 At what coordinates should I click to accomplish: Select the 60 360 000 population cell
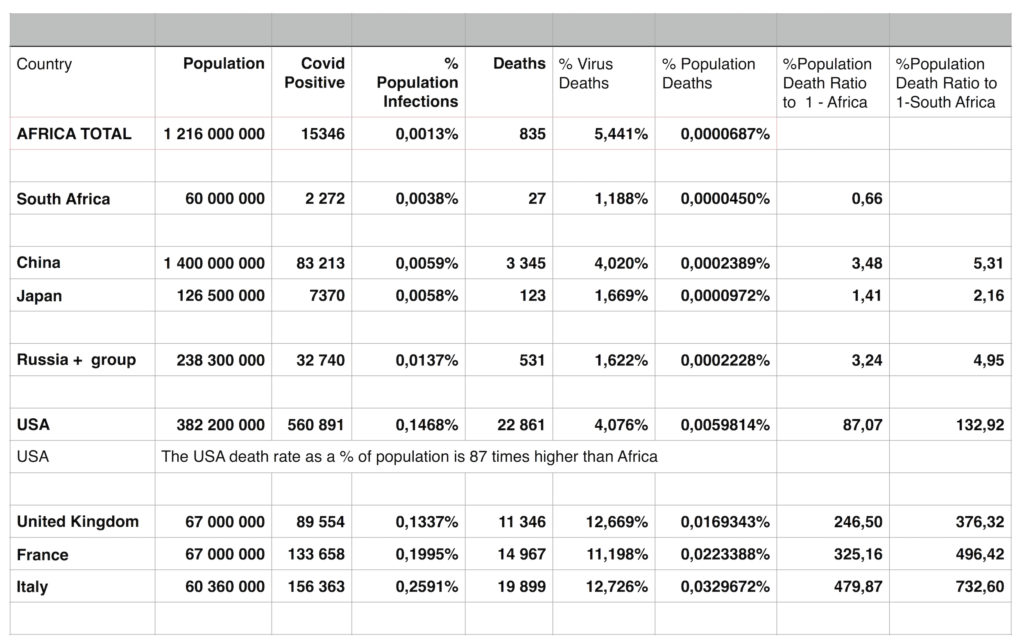pos(213,586)
